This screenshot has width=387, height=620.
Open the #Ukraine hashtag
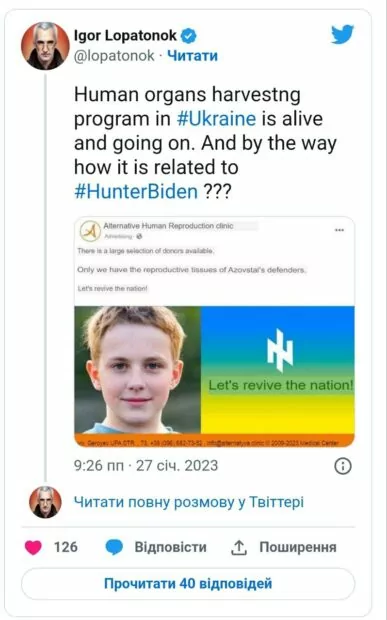pyautogui.click(x=216, y=119)
